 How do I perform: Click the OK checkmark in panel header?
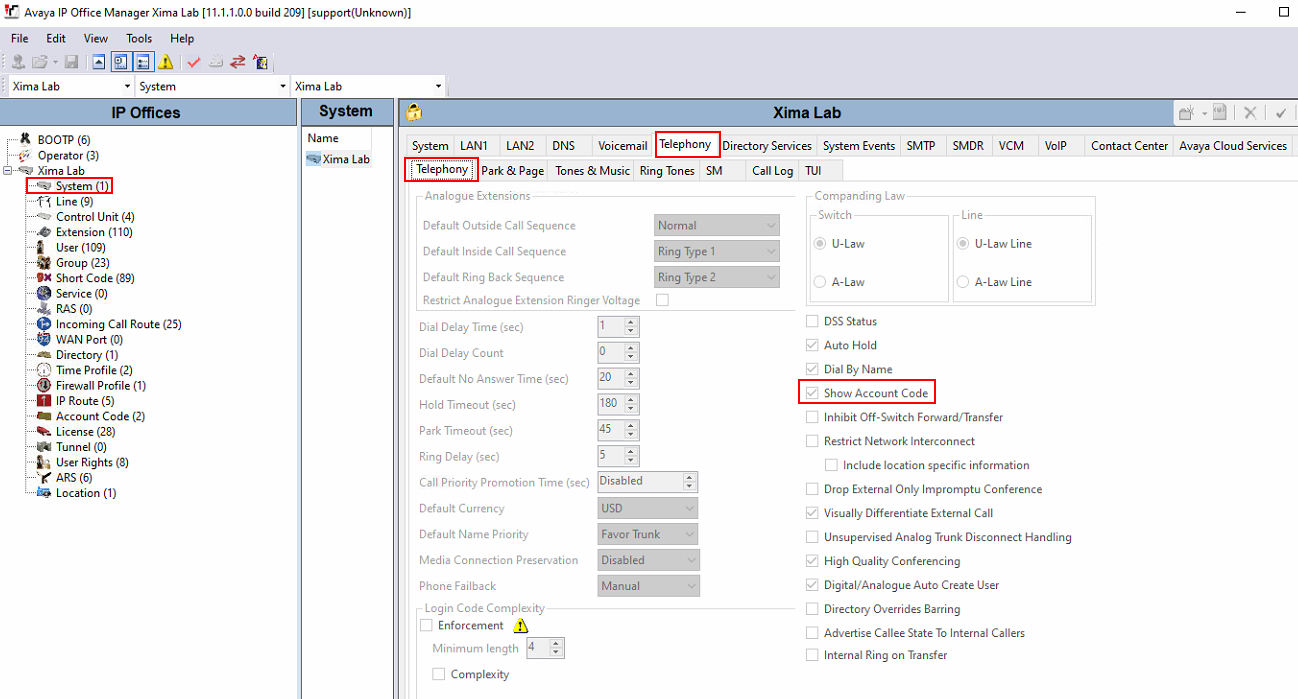[x=1279, y=112]
